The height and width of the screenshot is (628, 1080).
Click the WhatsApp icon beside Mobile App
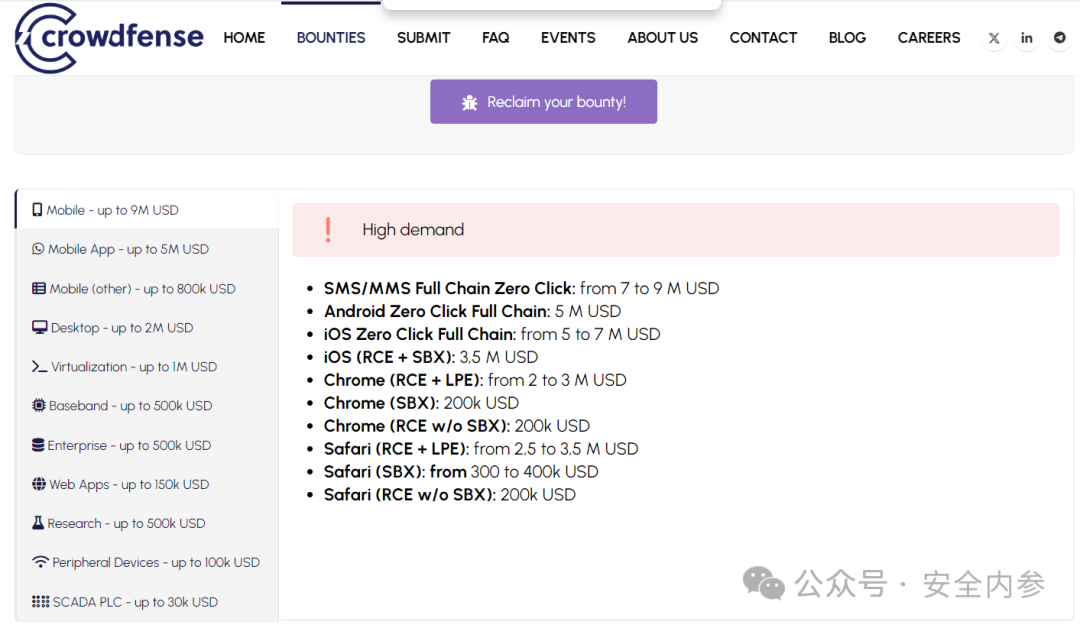(x=38, y=249)
